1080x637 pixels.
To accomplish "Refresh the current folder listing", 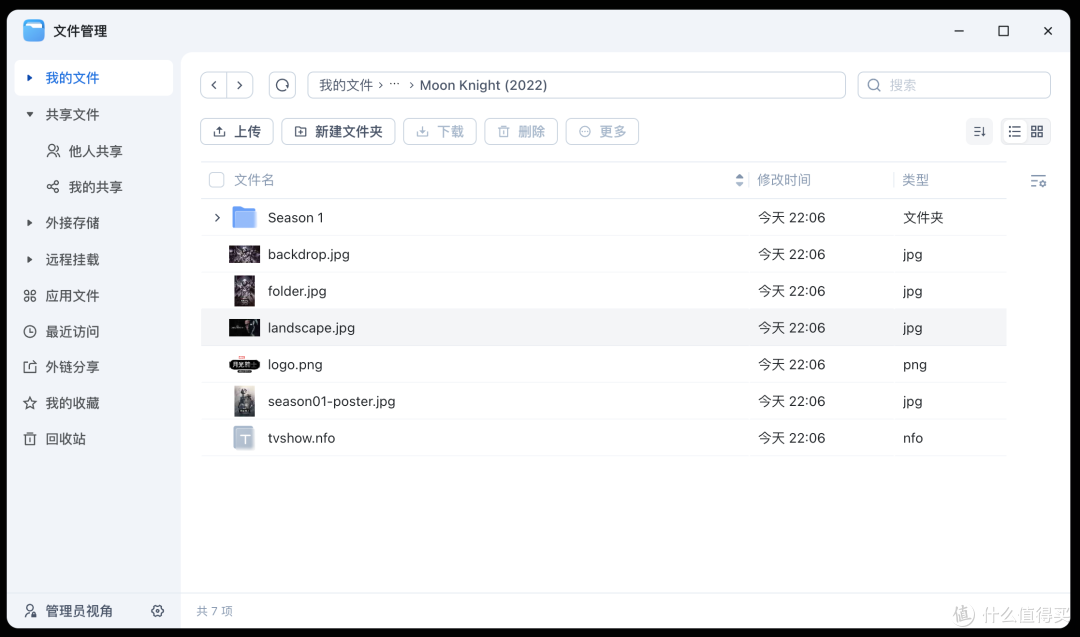I will (282, 85).
